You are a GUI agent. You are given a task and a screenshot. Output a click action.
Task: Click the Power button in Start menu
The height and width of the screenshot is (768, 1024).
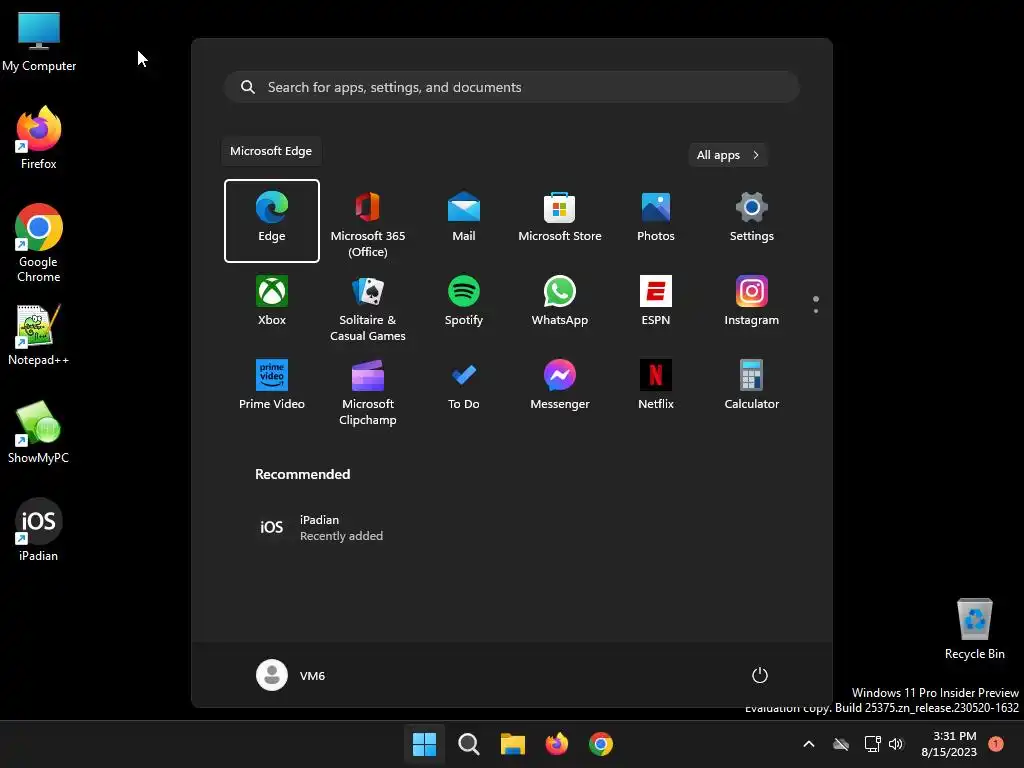(x=760, y=675)
